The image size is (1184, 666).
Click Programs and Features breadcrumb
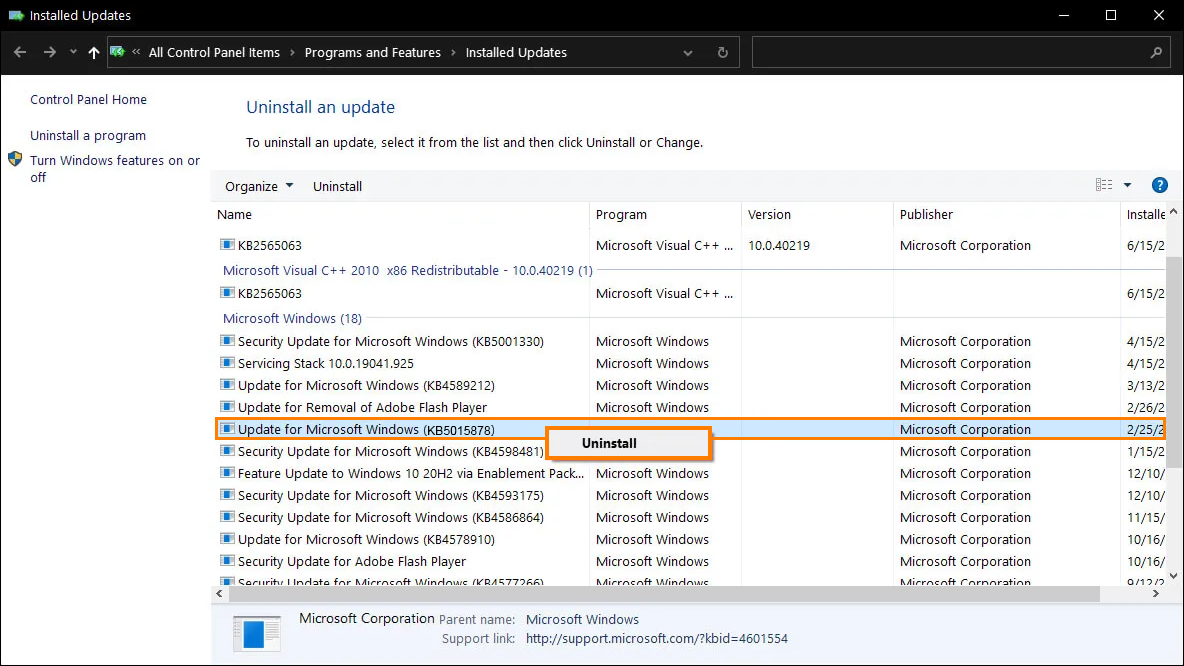[x=372, y=53]
